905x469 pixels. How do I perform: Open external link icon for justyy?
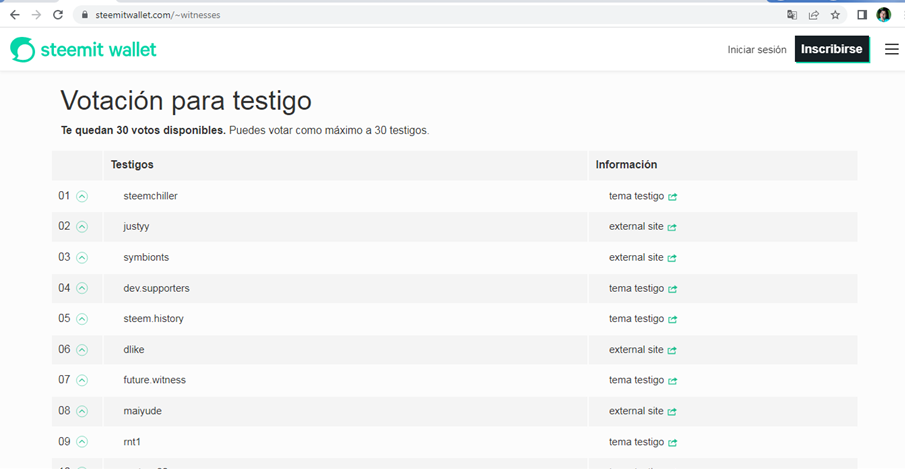tap(672, 227)
